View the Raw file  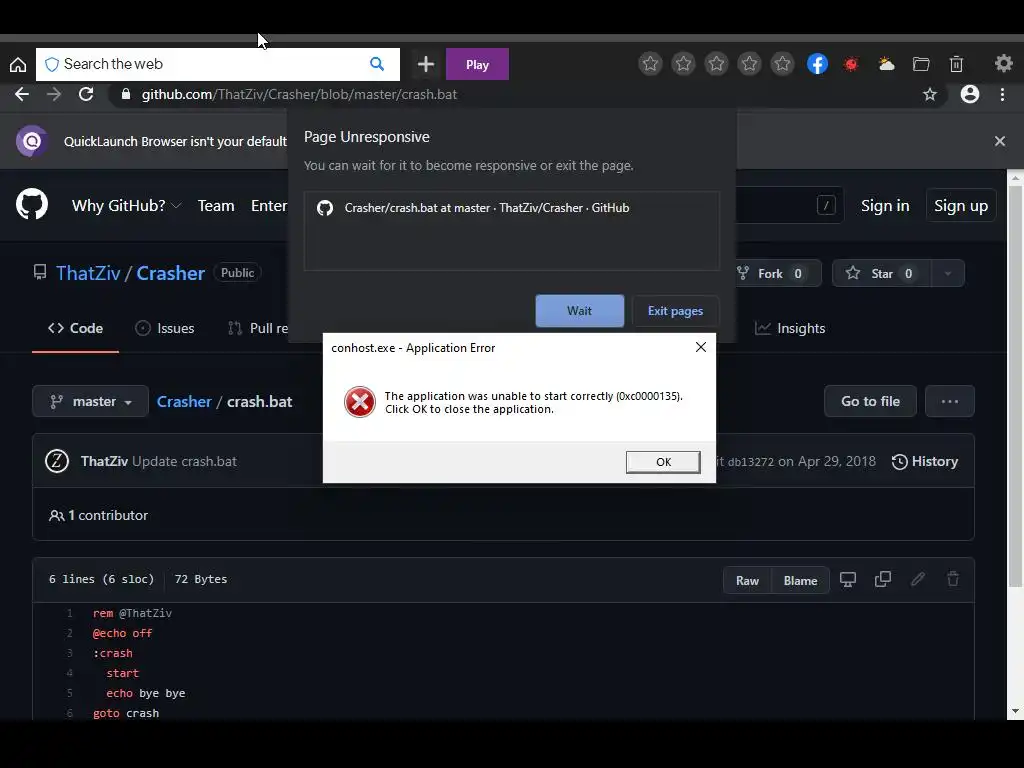tap(747, 581)
